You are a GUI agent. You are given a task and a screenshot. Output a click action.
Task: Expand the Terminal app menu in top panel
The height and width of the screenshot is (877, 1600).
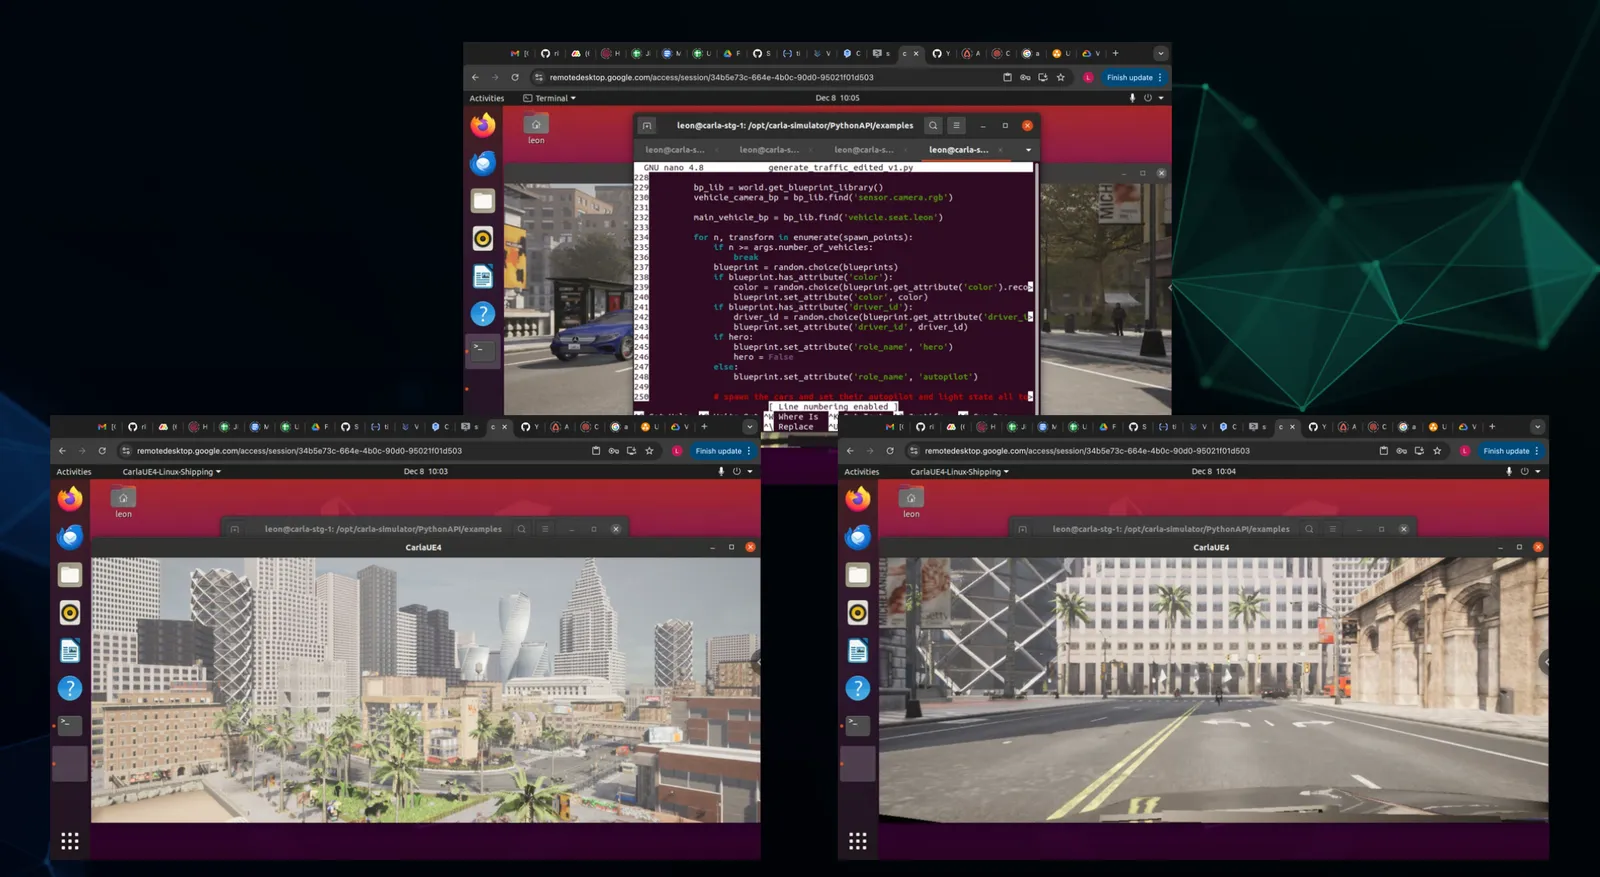[550, 98]
